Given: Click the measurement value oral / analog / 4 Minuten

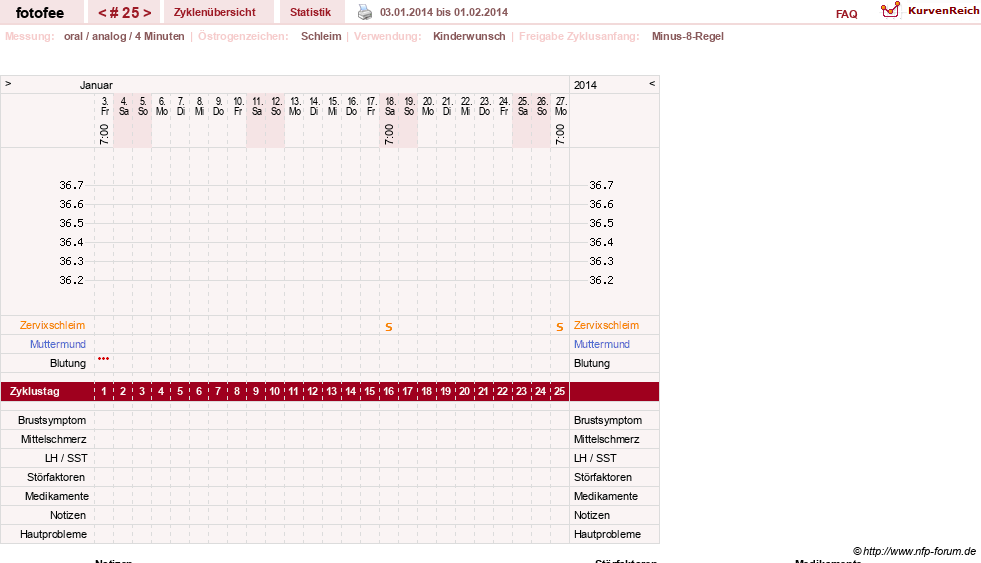Looking at the screenshot, I should pos(124,36).
